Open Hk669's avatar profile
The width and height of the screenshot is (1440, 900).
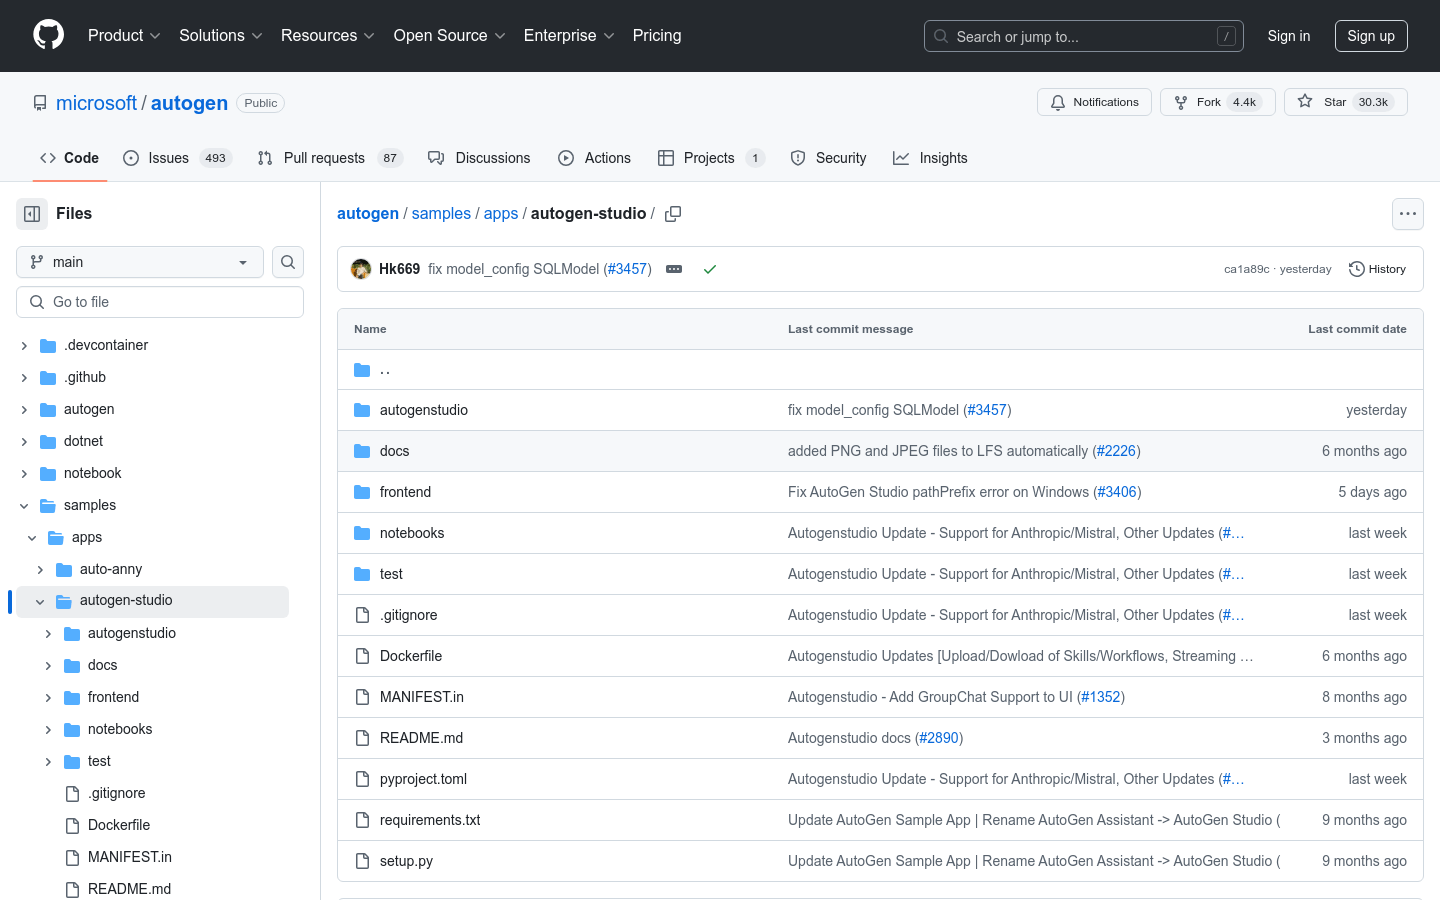point(361,269)
